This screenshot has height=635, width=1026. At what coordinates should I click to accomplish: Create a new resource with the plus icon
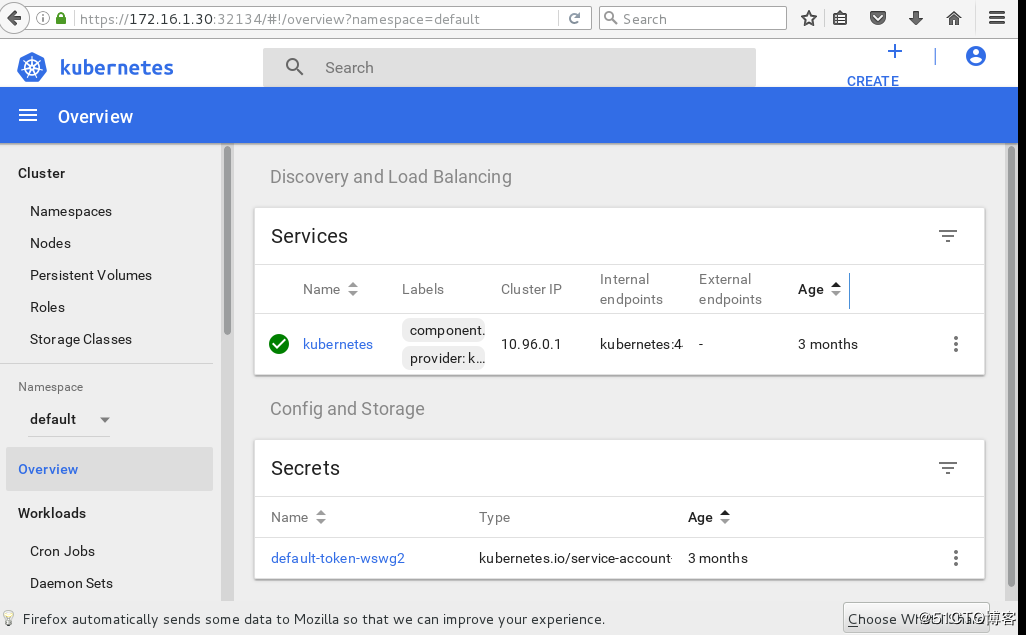[894, 52]
